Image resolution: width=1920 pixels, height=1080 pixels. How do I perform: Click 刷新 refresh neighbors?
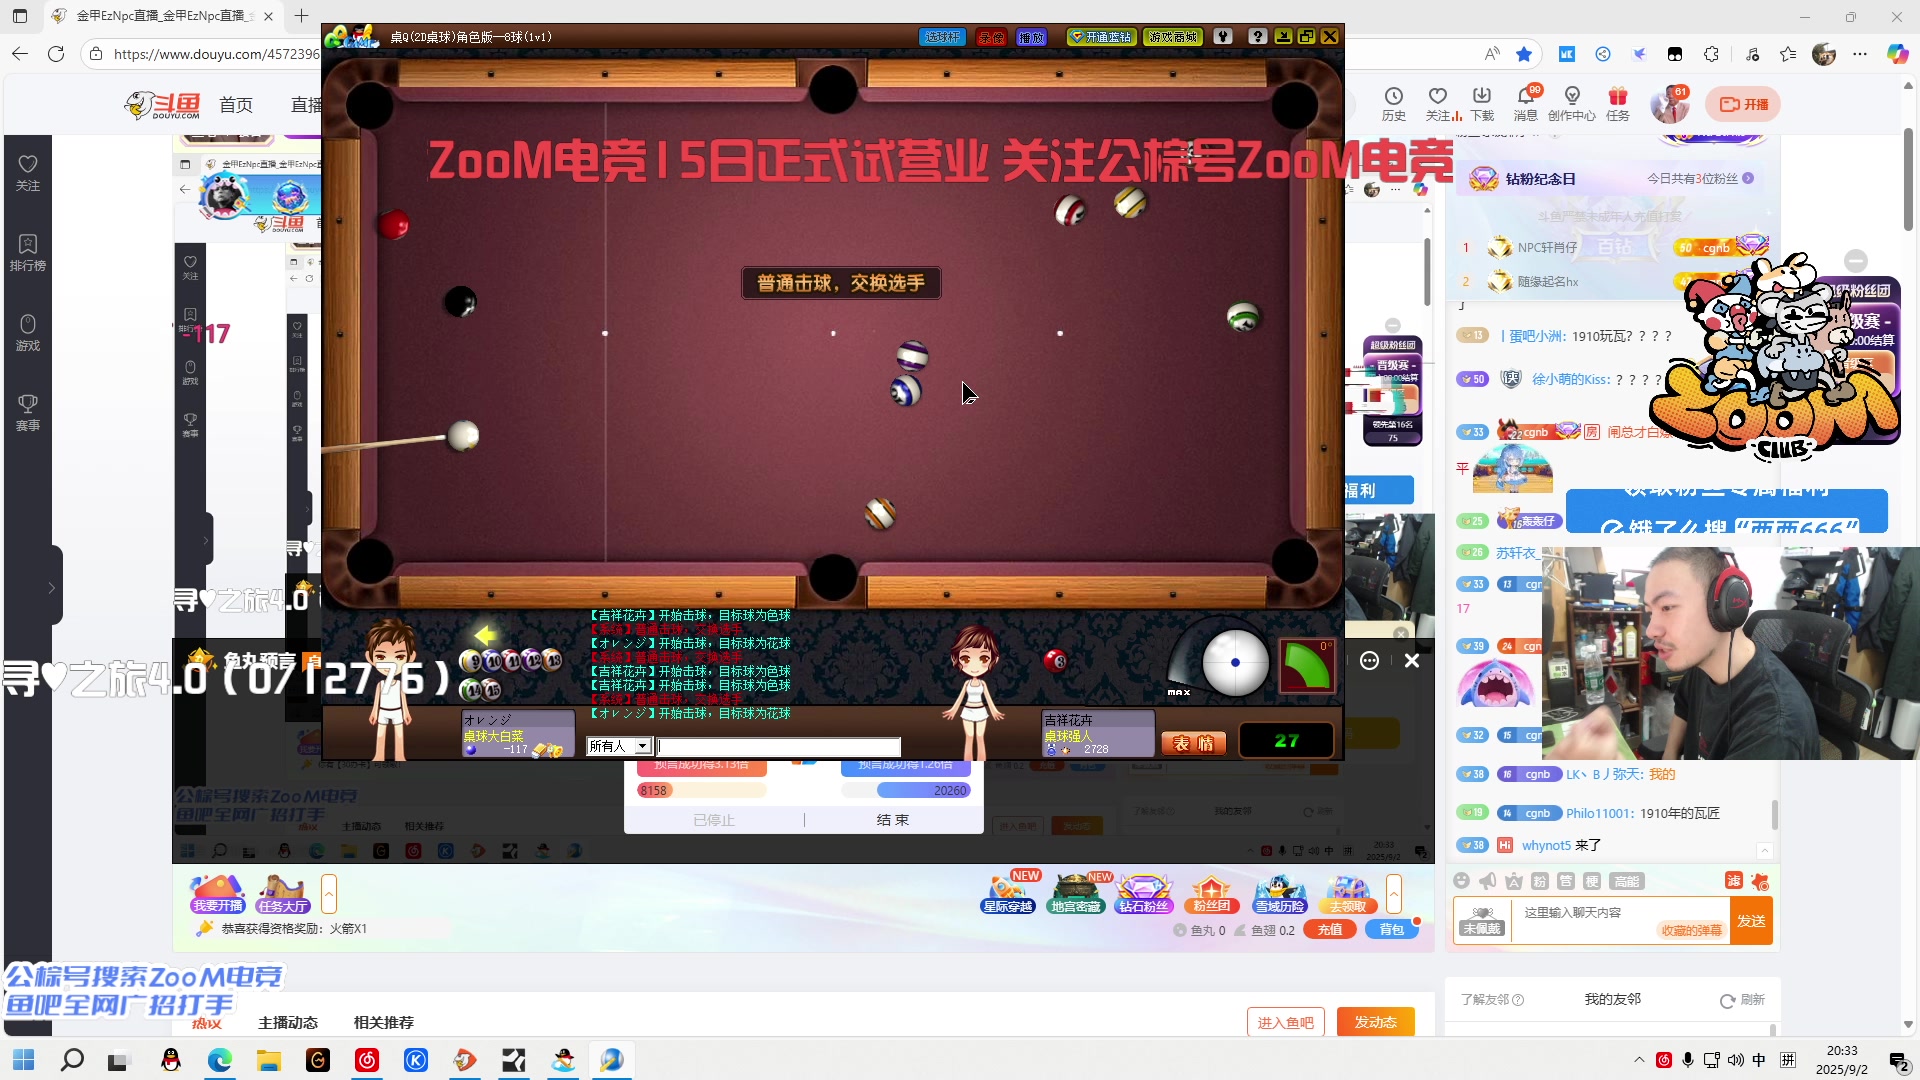click(1742, 1000)
